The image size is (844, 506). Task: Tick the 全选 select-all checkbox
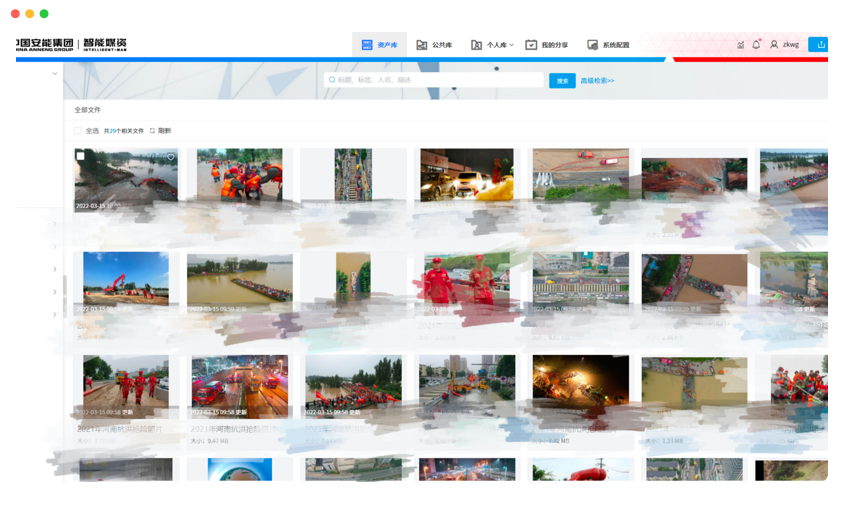pos(78,131)
